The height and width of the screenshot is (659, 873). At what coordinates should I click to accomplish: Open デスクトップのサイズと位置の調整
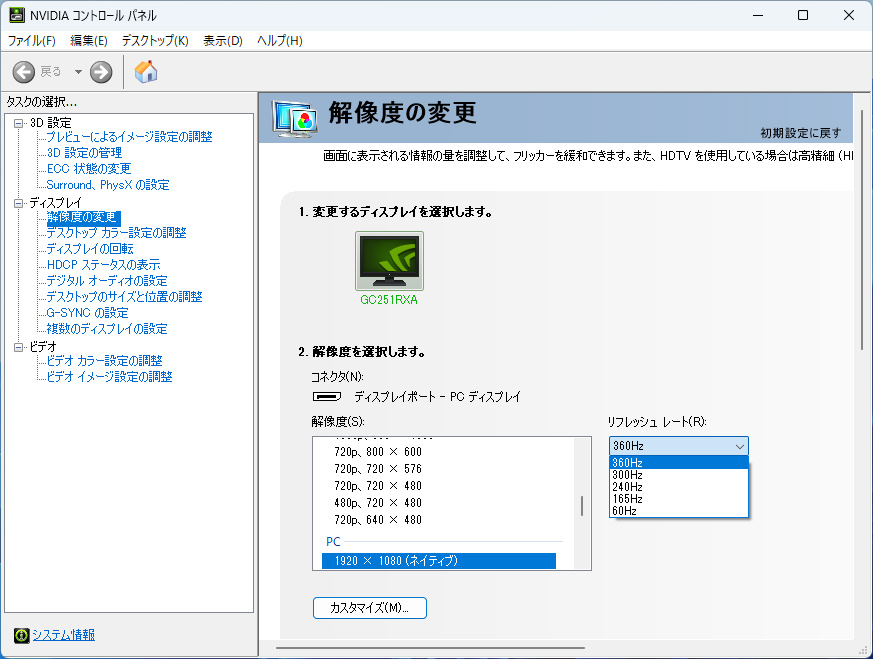124,297
